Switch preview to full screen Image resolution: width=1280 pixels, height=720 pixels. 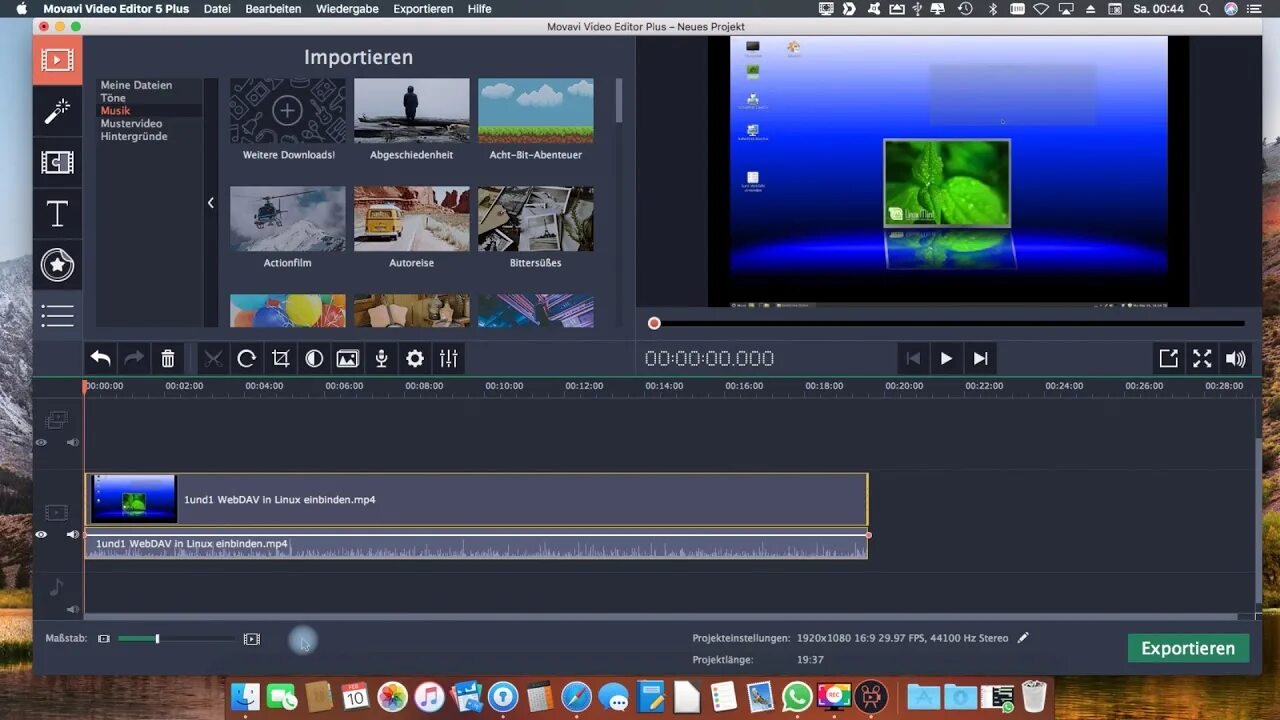(x=1202, y=358)
